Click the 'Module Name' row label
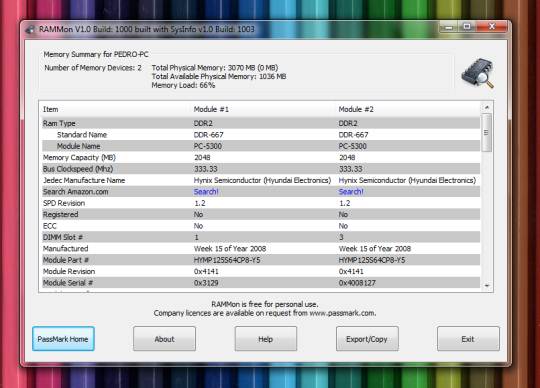 click(79, 146)
